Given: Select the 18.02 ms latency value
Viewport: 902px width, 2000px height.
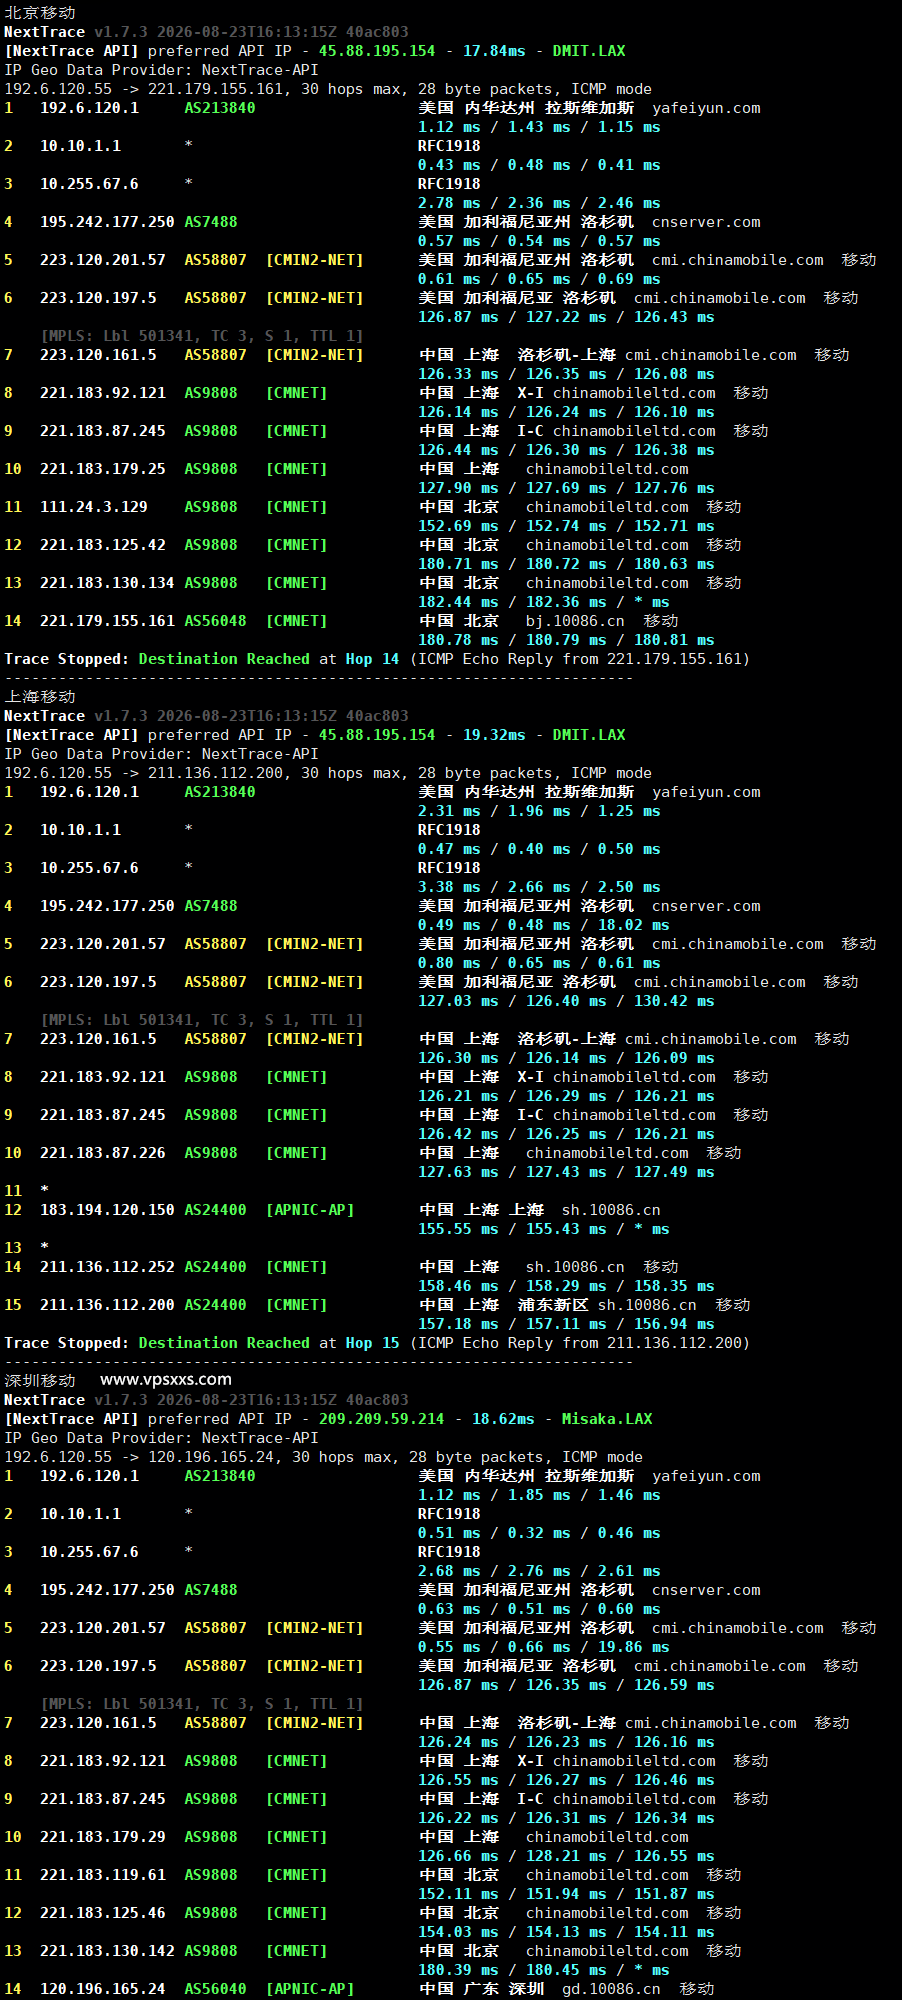Looking at the screenshot, I should 634,925.
